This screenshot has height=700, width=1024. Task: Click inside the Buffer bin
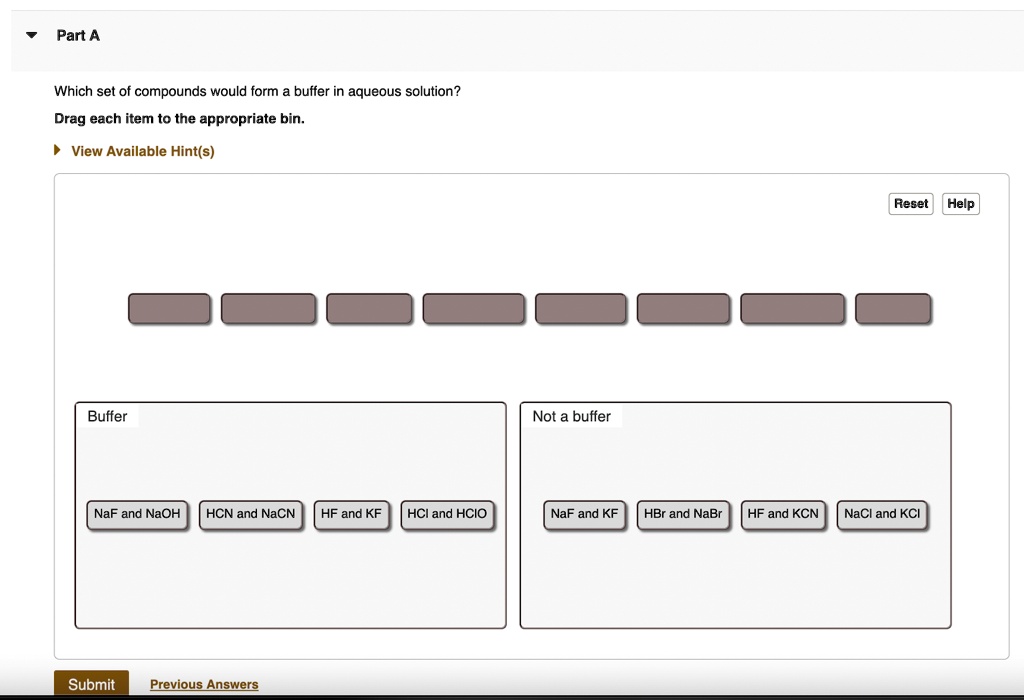[290, 580]
